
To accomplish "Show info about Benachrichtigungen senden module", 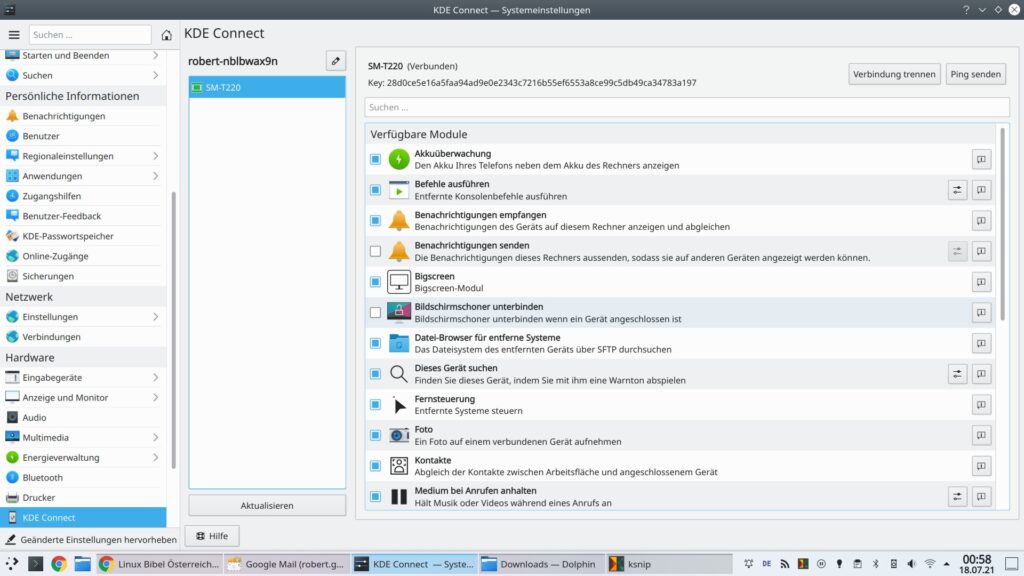I will click(x=981, y=251).
